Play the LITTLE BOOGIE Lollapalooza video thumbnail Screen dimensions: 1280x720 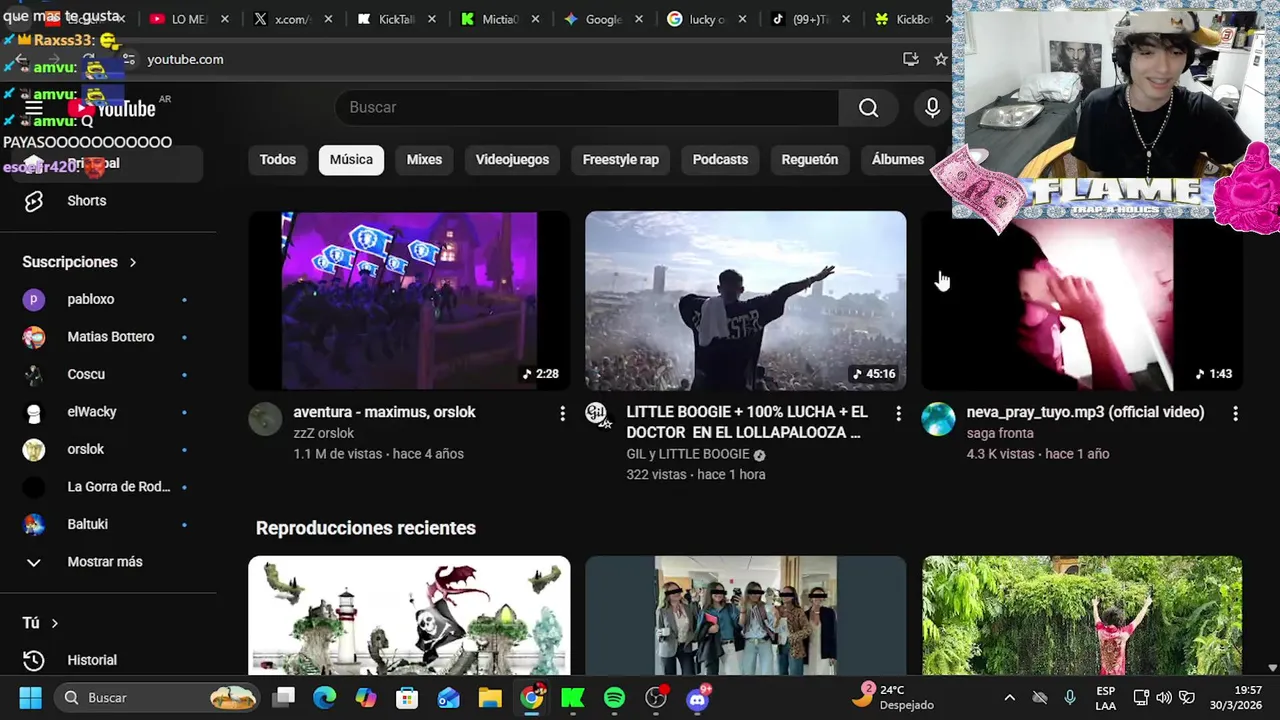(x=746, y=300)
